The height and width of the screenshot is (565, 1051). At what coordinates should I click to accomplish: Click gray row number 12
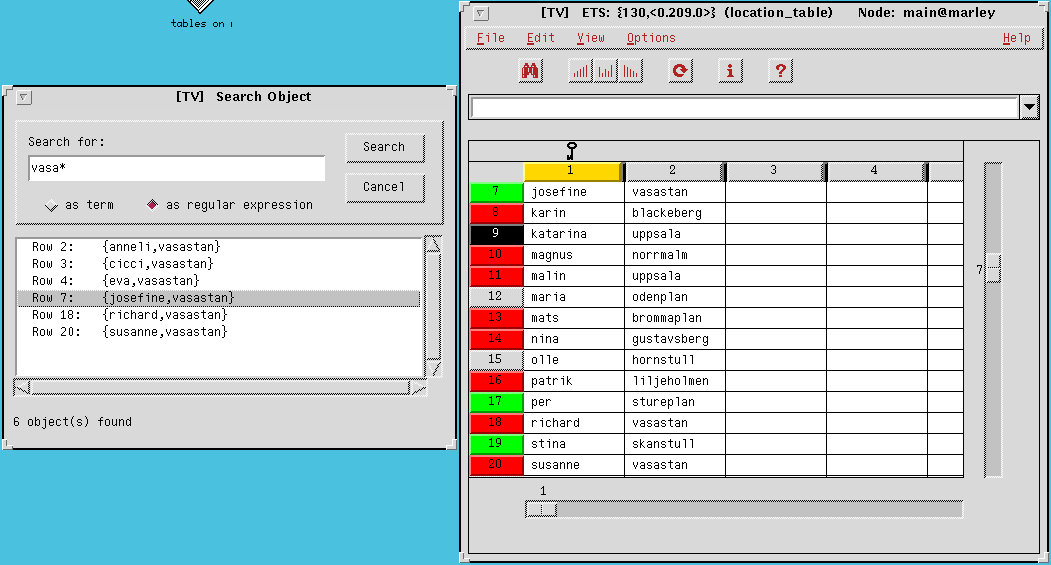coord(496,297)
